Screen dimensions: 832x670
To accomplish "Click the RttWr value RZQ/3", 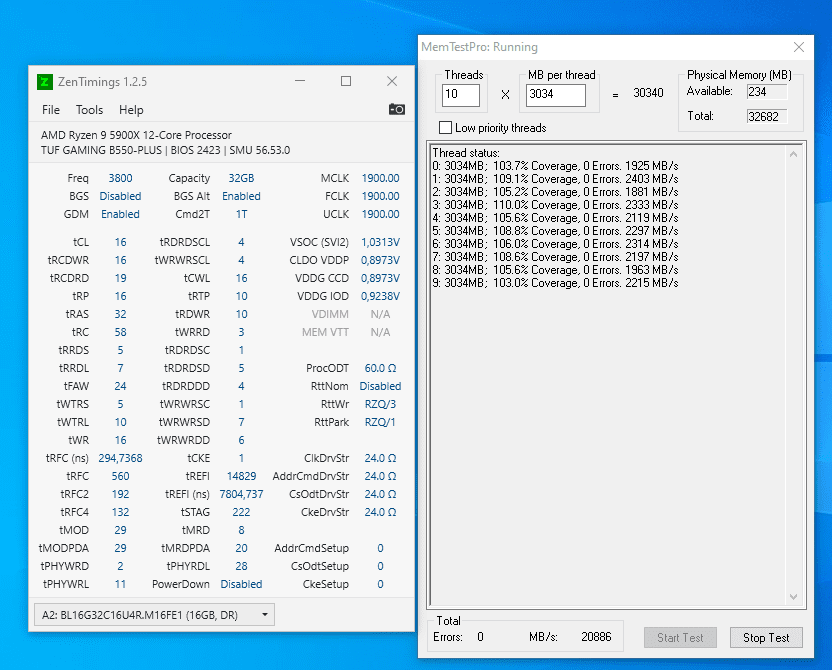I will coord(380,404).
